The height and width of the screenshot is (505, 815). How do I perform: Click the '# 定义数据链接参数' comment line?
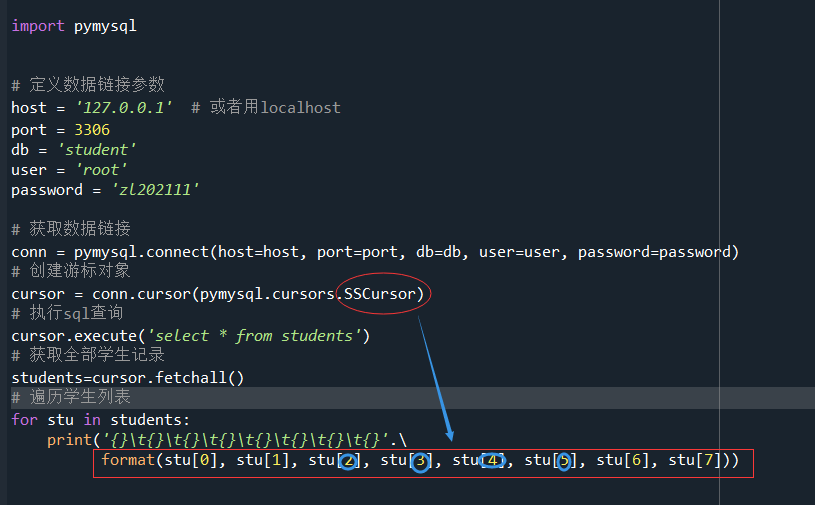88,84
